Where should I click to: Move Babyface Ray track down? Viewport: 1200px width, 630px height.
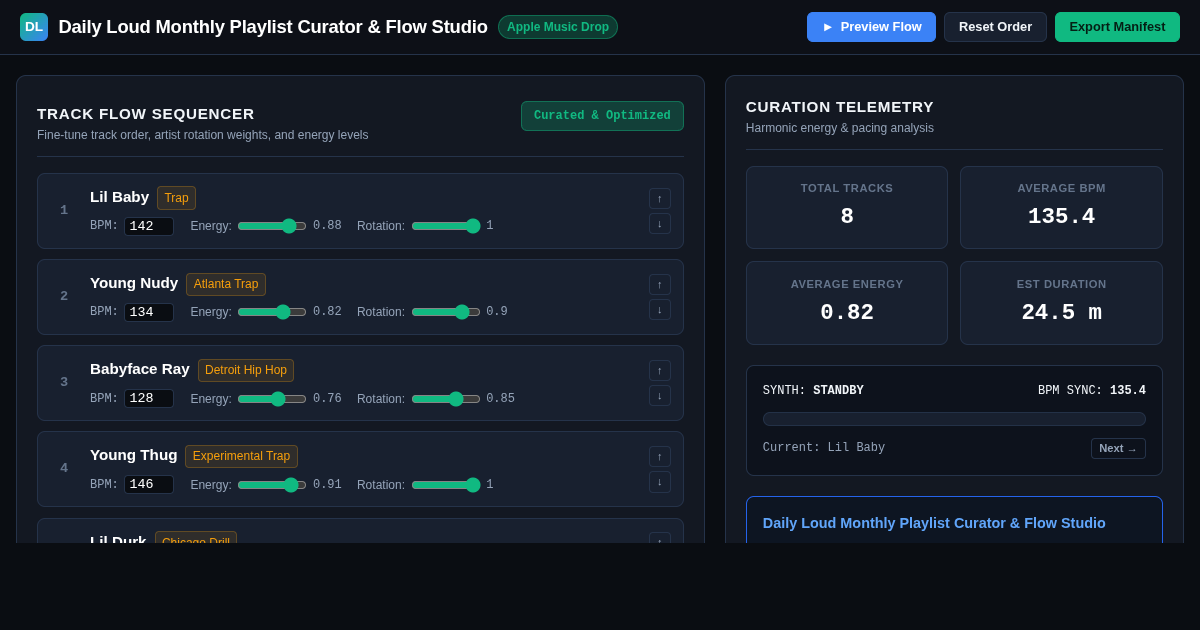[660, 396]
